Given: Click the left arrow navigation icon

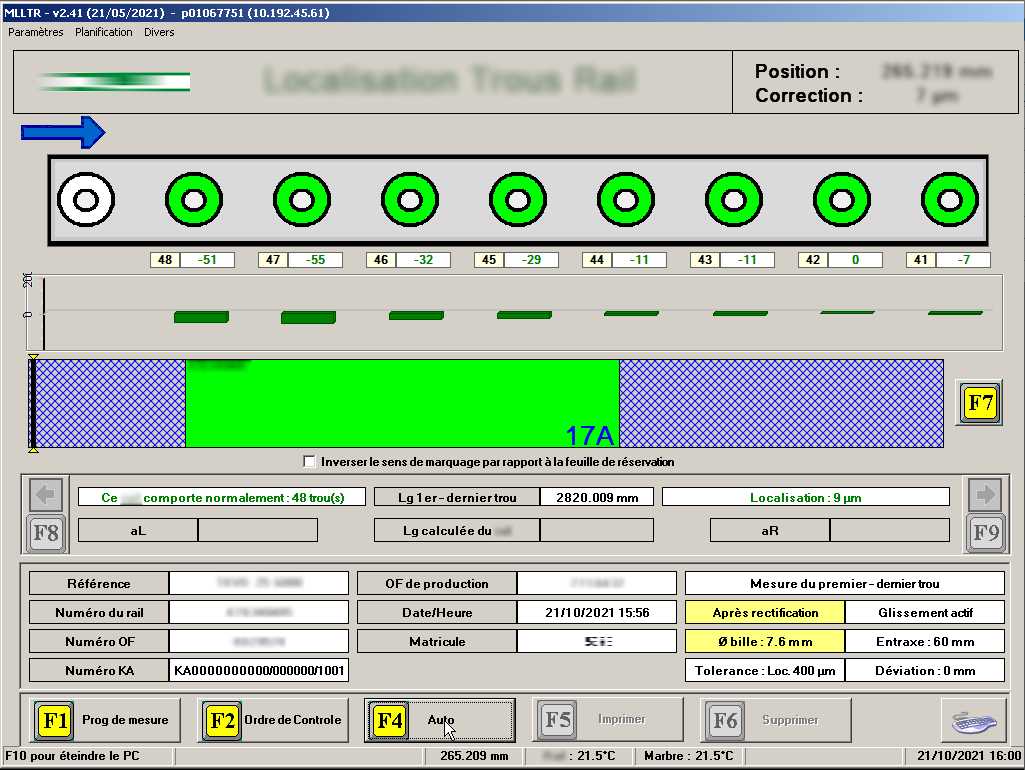Looking at the screenshot, I should pos(48,495).
